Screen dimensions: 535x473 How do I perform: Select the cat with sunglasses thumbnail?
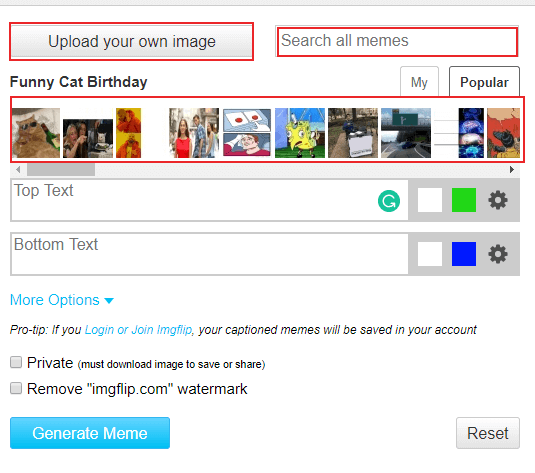36,133
